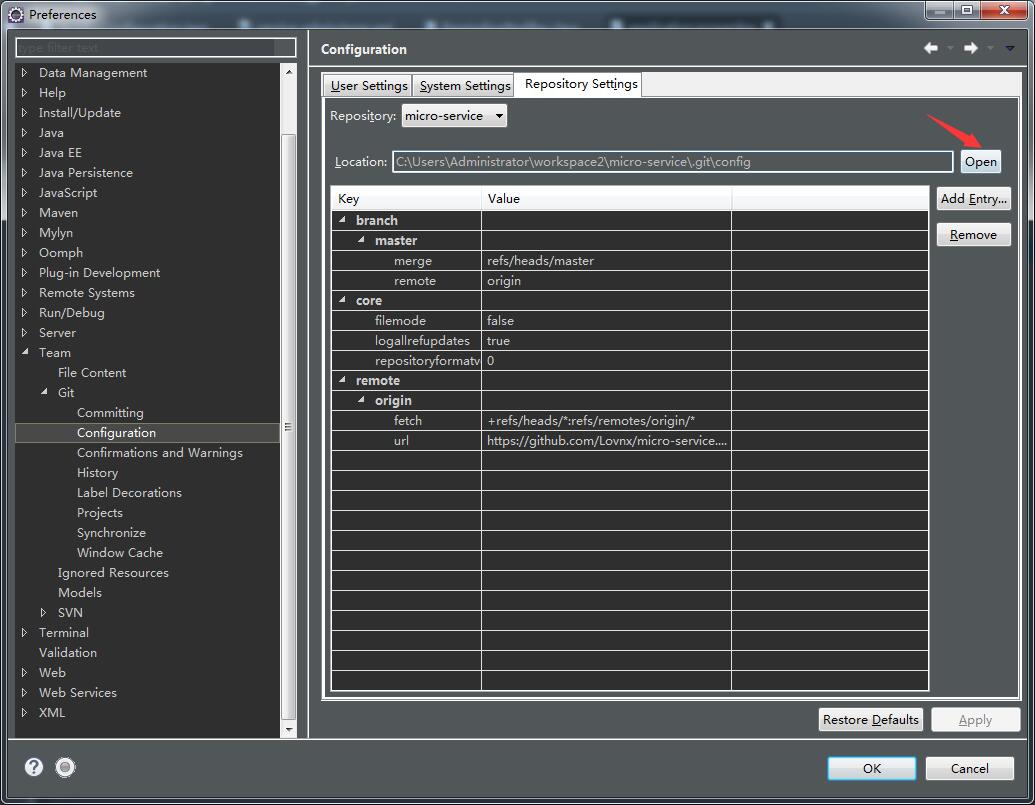Click the Key column header
The height and width of the screenshot is (805, 1035).
[406, 199]
